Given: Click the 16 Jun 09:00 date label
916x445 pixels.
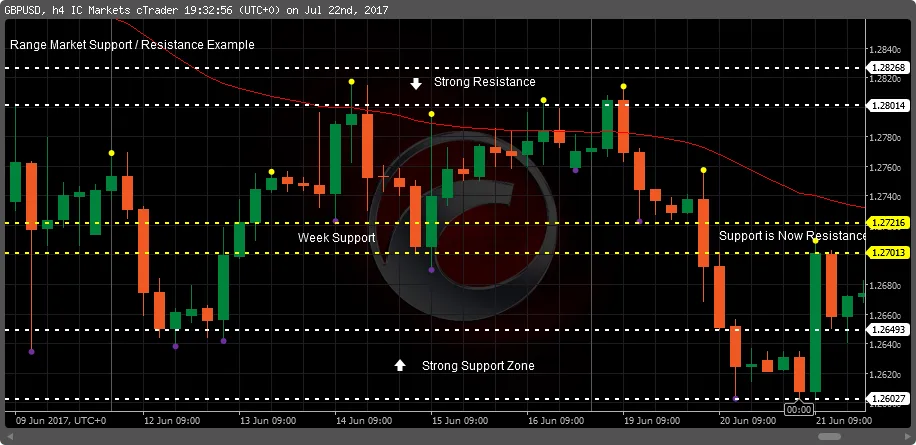Looking at the screenshot, I should (x=556, y=420).
